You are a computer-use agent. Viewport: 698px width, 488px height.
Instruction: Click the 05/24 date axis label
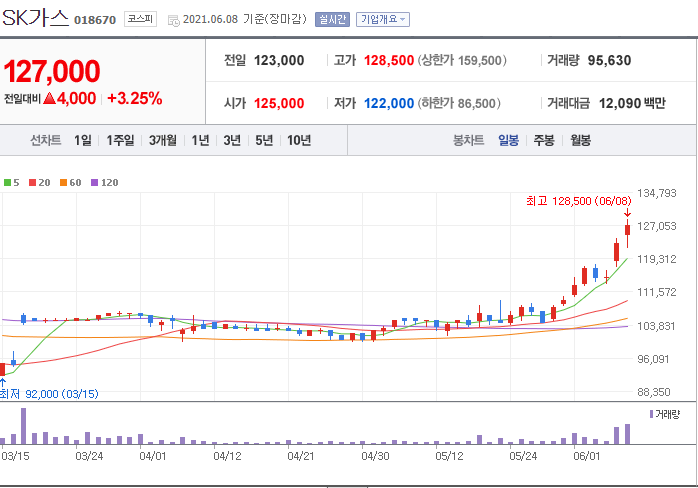point(523,456)
